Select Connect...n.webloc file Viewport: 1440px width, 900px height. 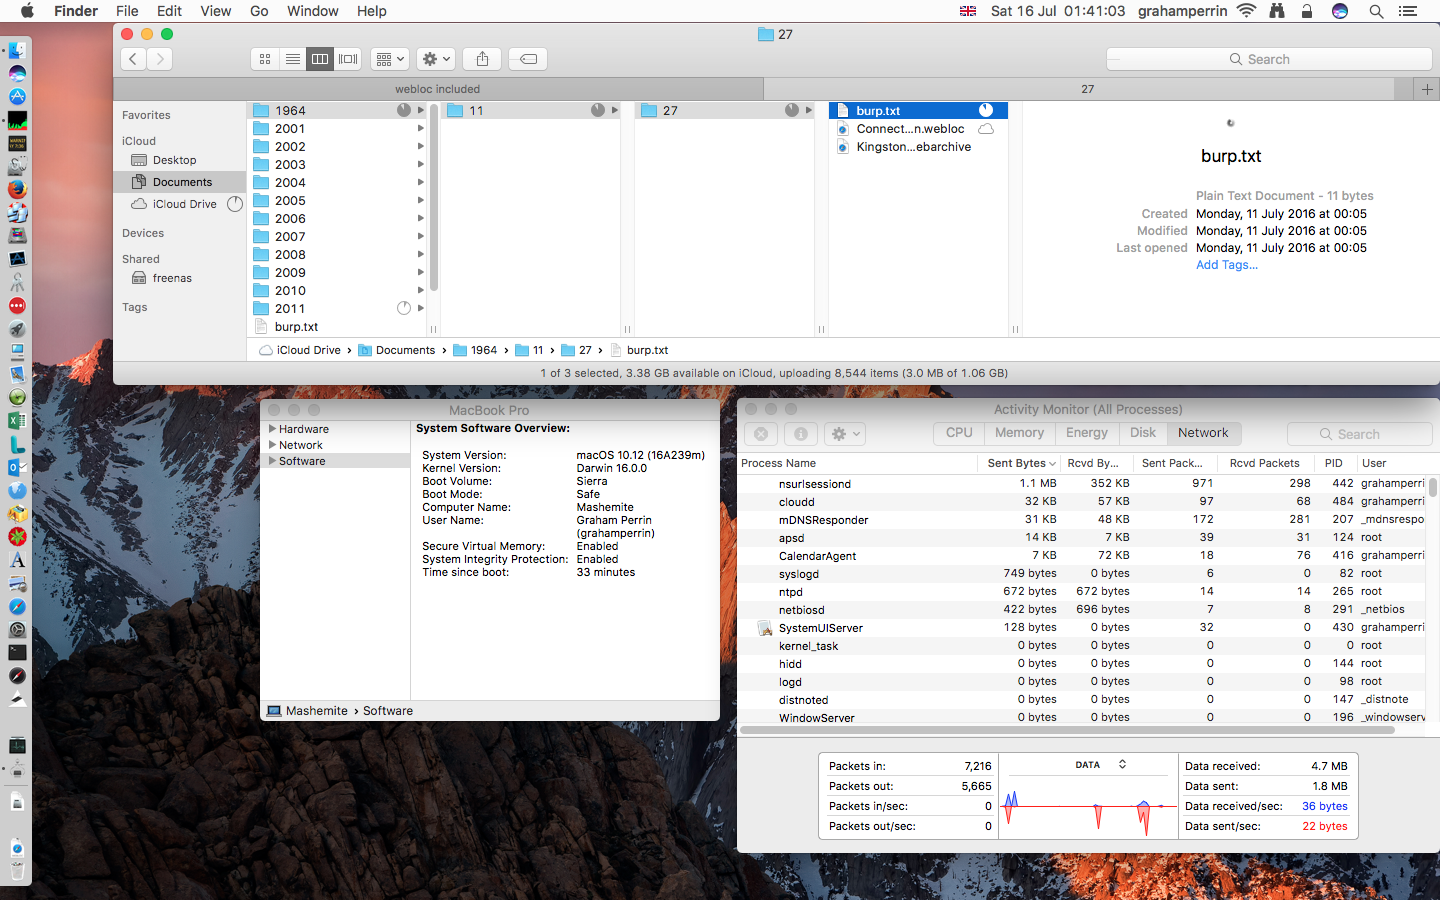tap(910, 129)
